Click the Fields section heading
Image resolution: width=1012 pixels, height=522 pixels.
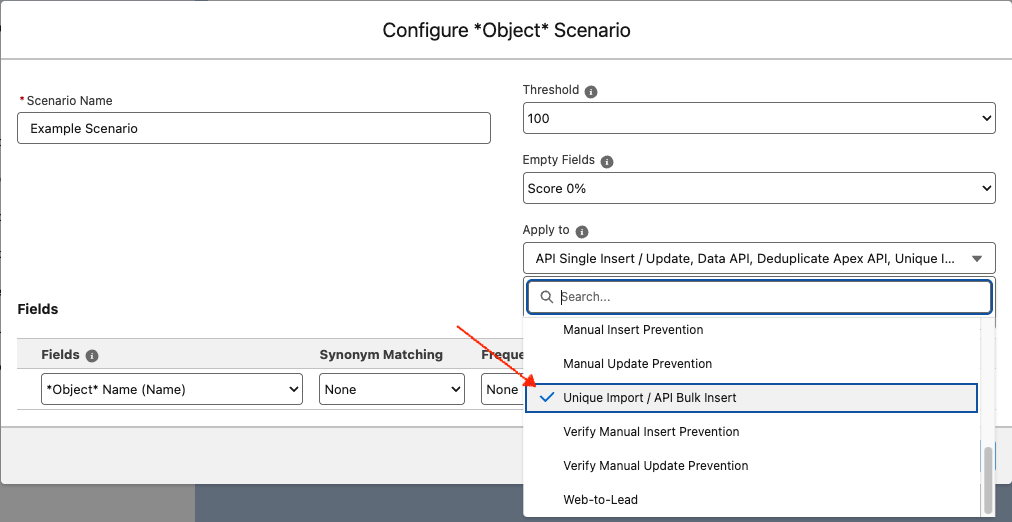[x=37, y=310]
